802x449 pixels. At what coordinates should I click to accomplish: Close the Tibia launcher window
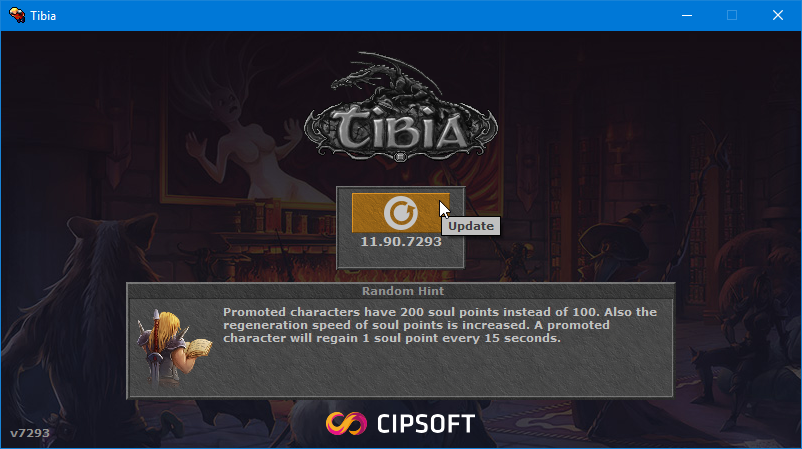777,15
